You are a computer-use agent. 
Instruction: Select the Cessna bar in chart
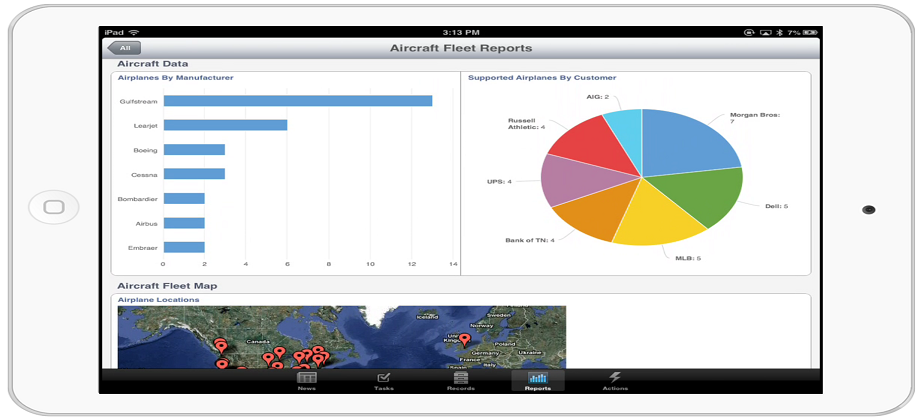point(194,174)
